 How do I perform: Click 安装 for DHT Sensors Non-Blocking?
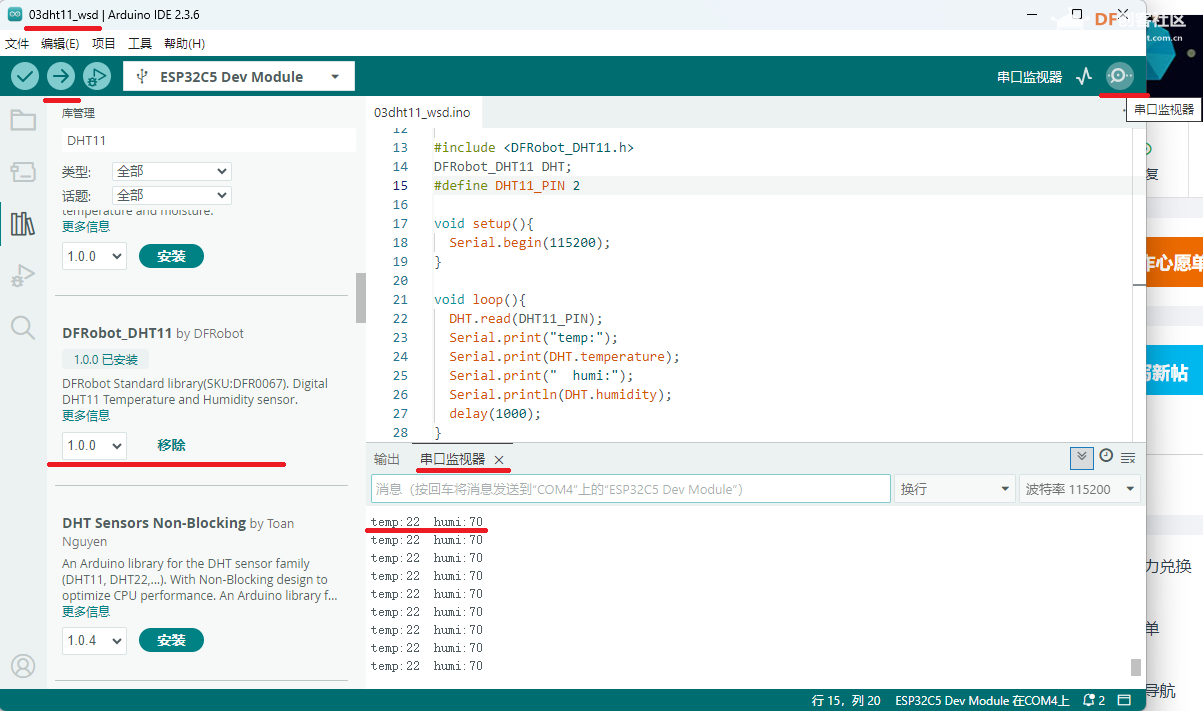[171, 640]
